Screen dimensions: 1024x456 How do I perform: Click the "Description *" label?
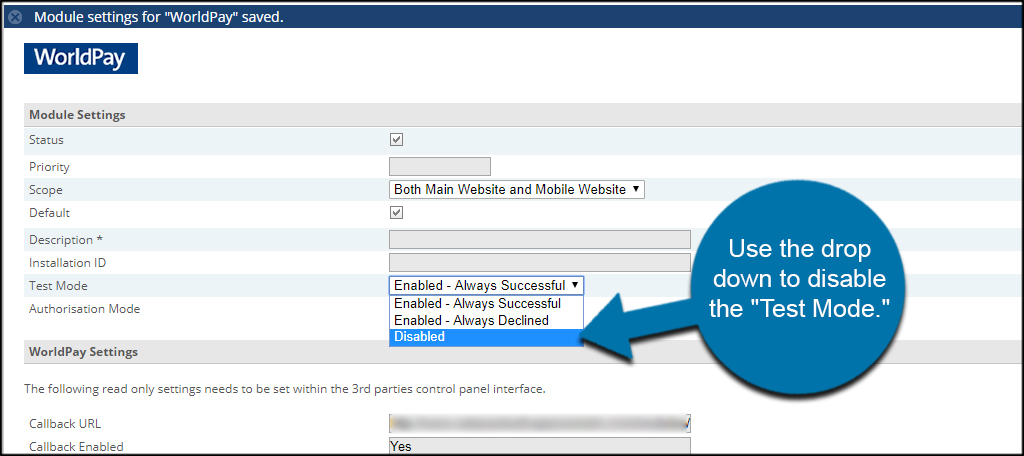click(x=66, y=240)
